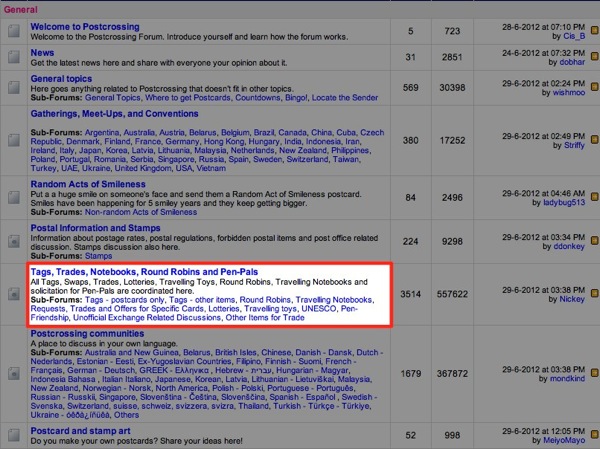Go to last post icon in Welcome row

[595, 30]
